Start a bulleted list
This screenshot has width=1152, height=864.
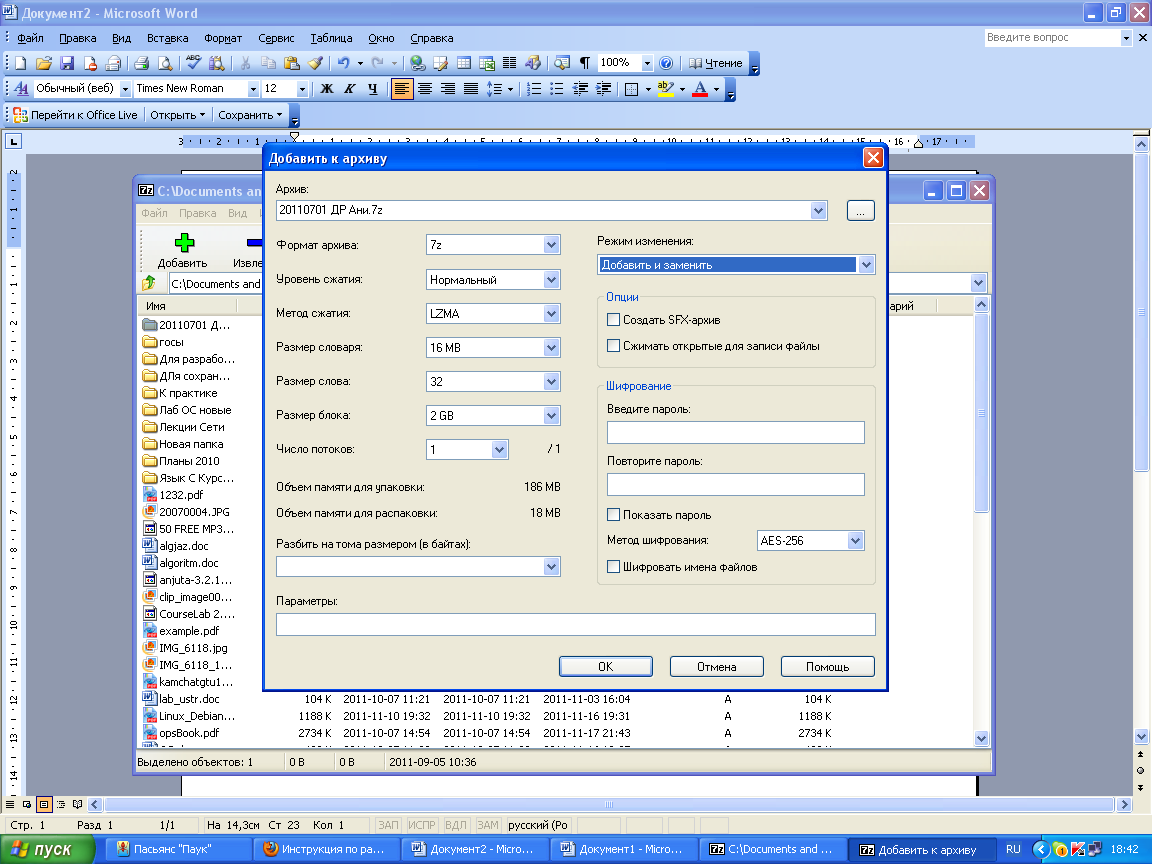pyautogui.click(x=557, y=89)
